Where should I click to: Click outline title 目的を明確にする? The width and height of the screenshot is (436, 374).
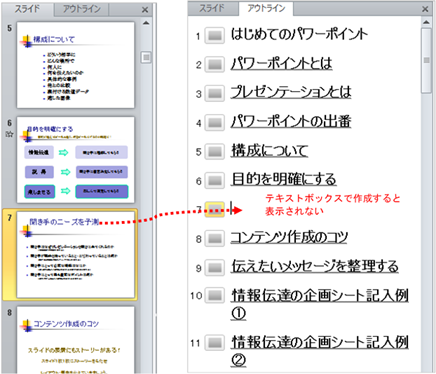click(284, 179)
